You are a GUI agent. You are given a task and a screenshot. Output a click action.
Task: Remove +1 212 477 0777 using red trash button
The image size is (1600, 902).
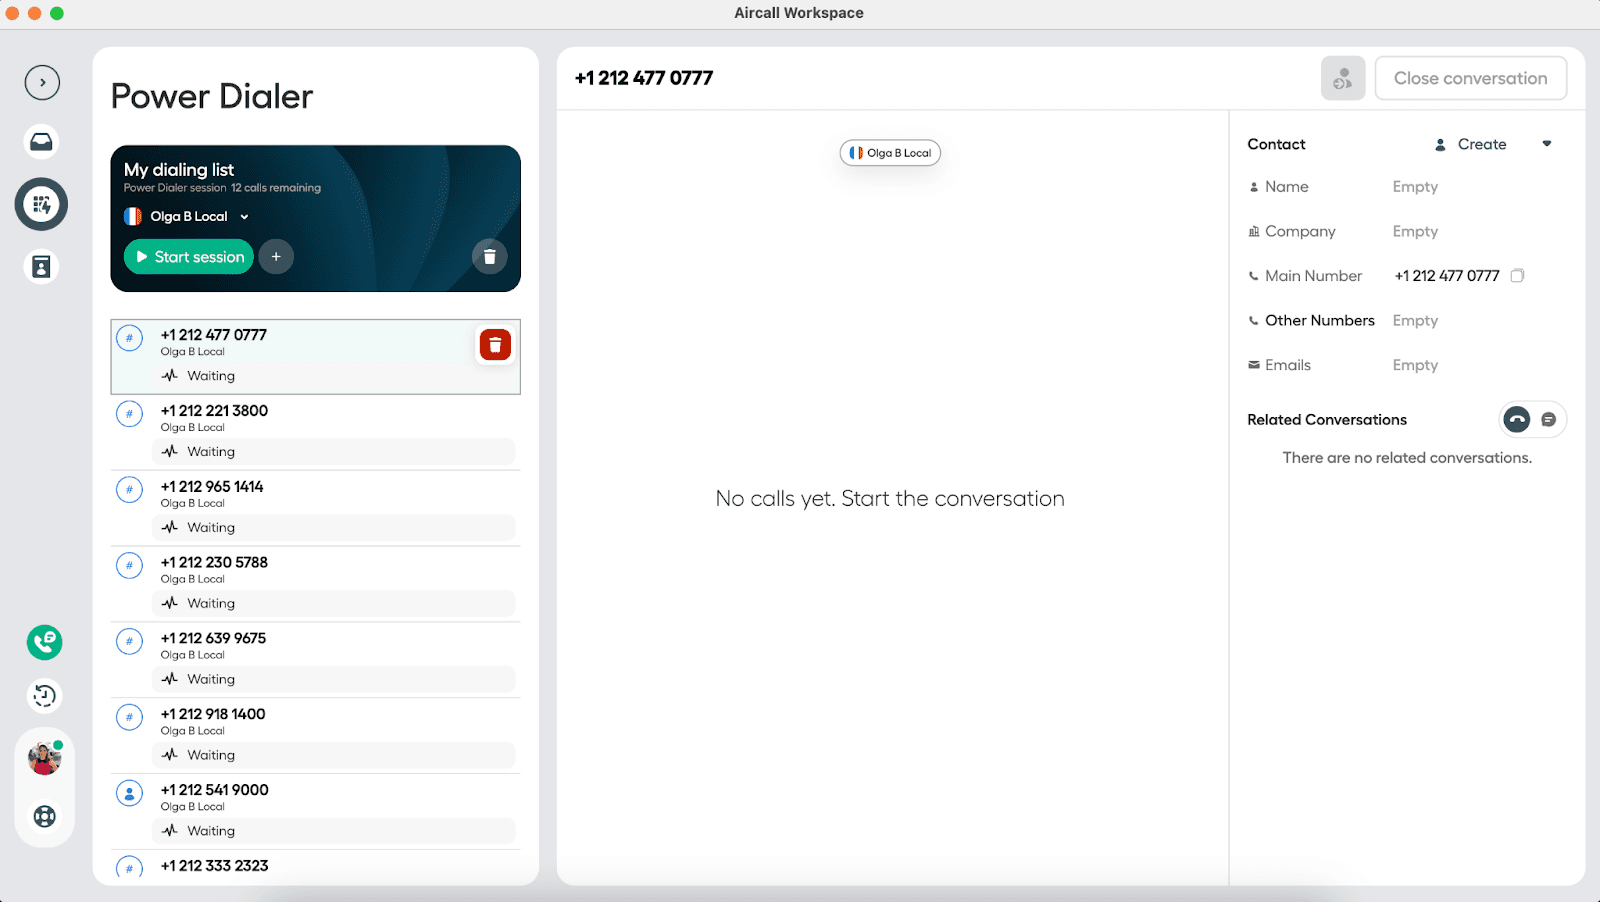pos(495,345)
